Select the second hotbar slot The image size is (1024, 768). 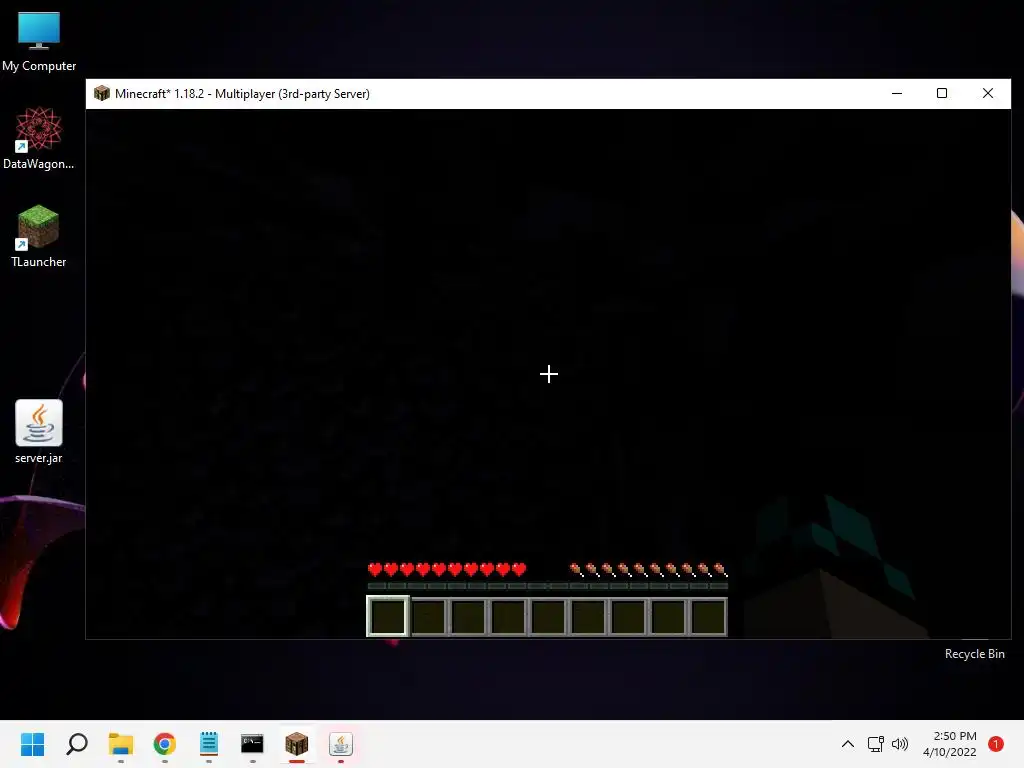pos(428,616)
